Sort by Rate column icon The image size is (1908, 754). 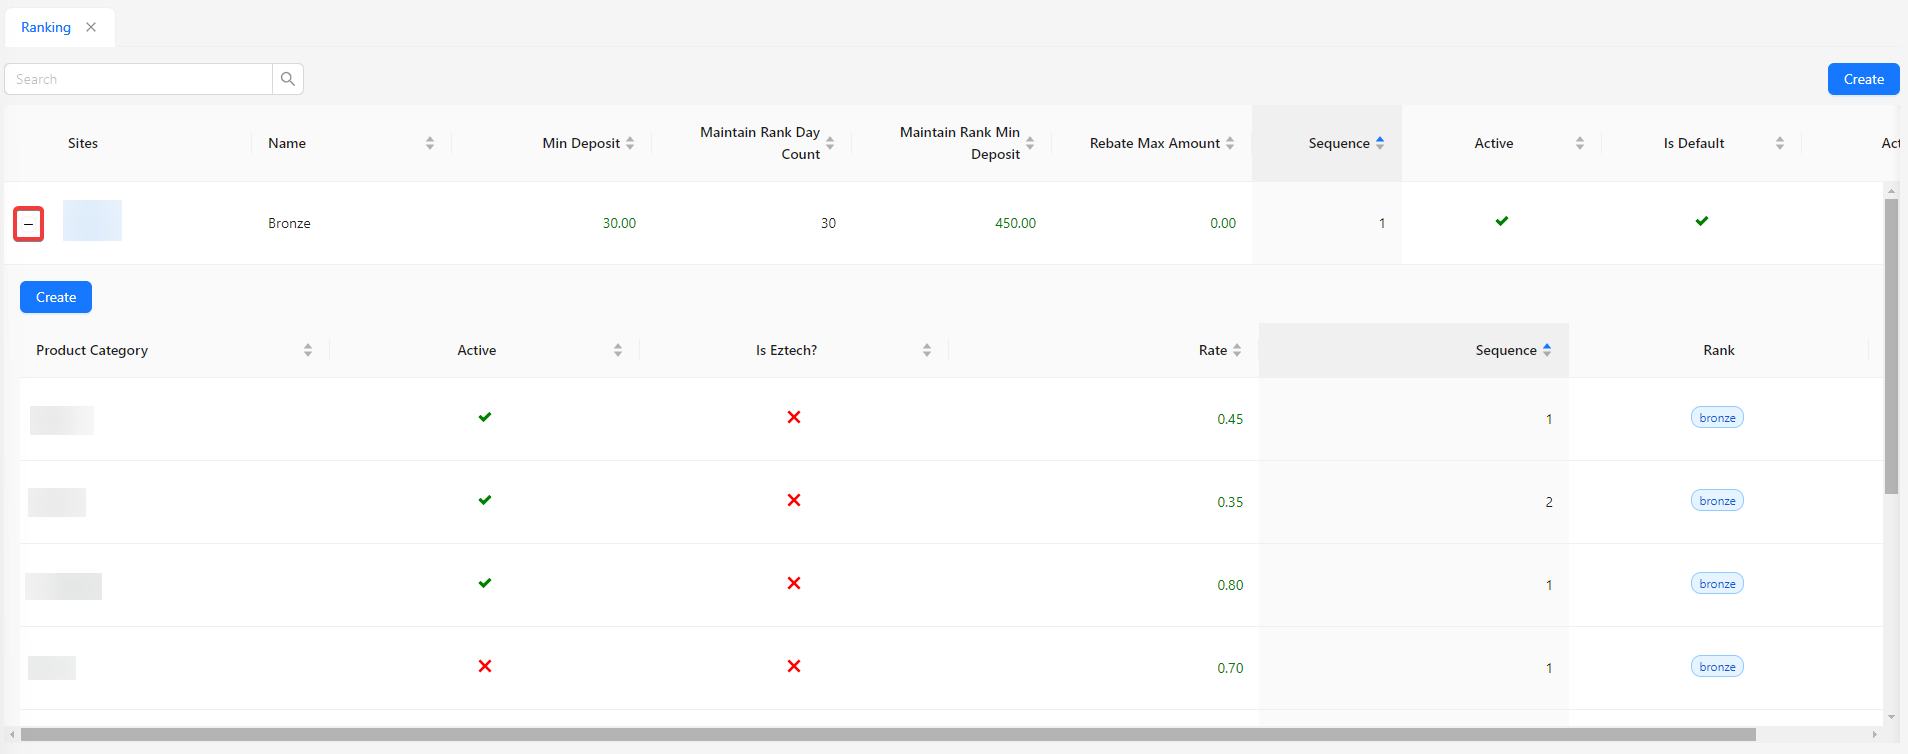click(x=1237, y=350)
